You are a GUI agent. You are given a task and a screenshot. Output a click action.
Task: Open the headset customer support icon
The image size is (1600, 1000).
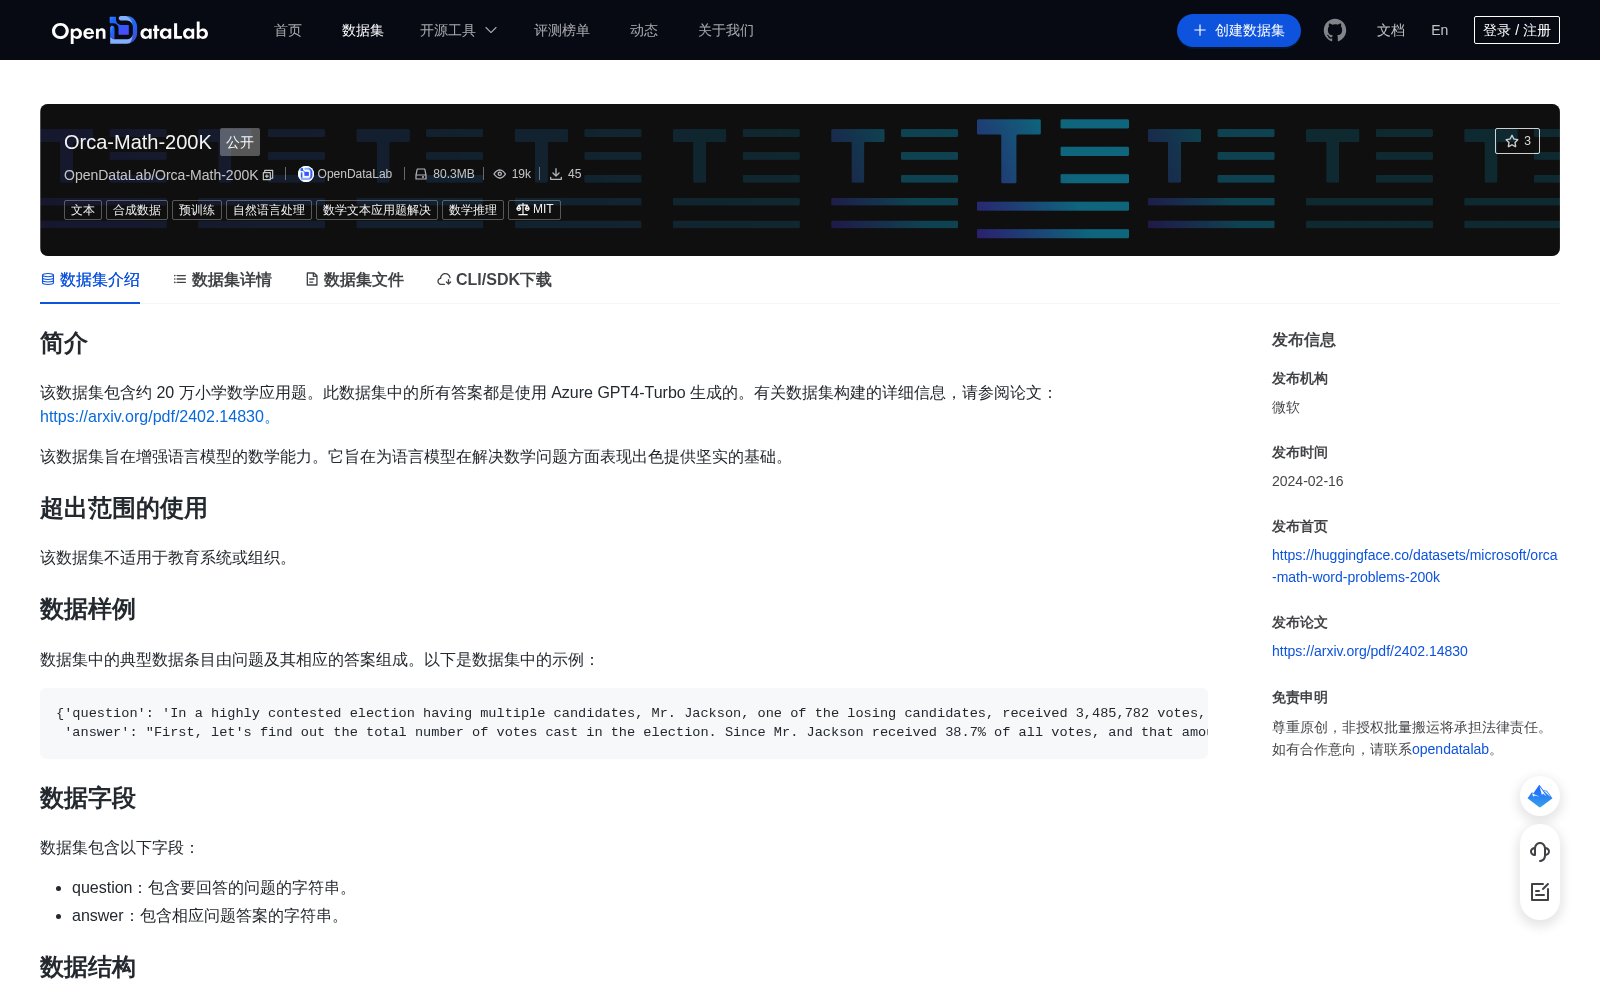[1540, 851]
